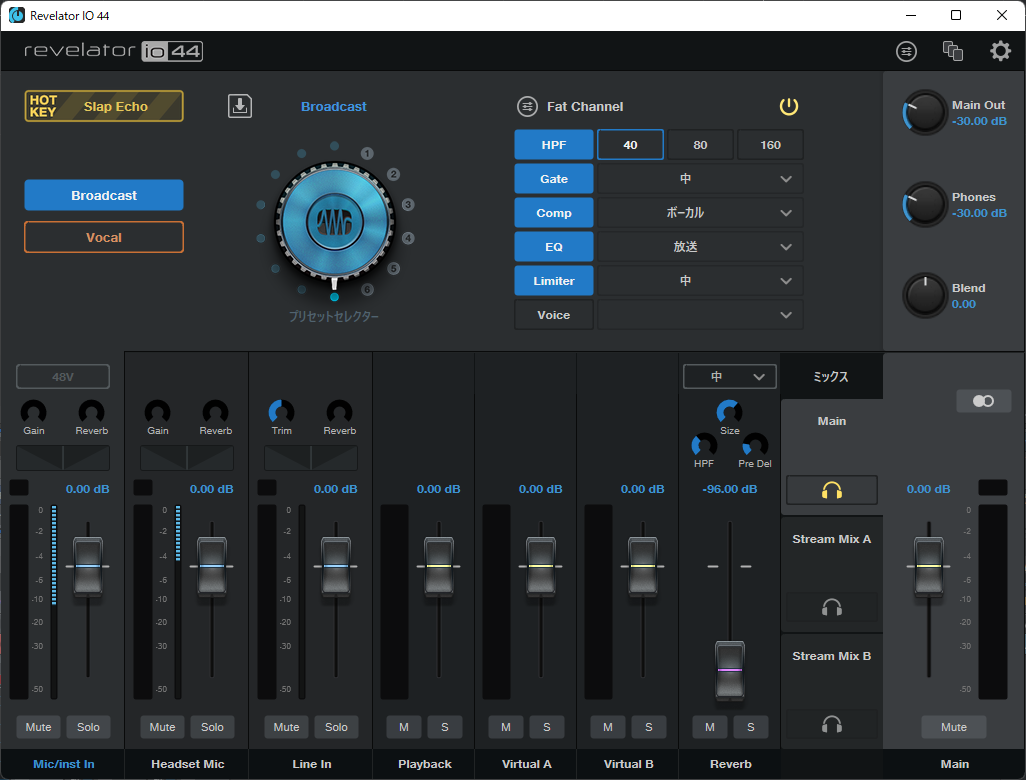Click Reverb HPF knob
The height and width of the screenshot is (780, 1026).
[704, 446]
